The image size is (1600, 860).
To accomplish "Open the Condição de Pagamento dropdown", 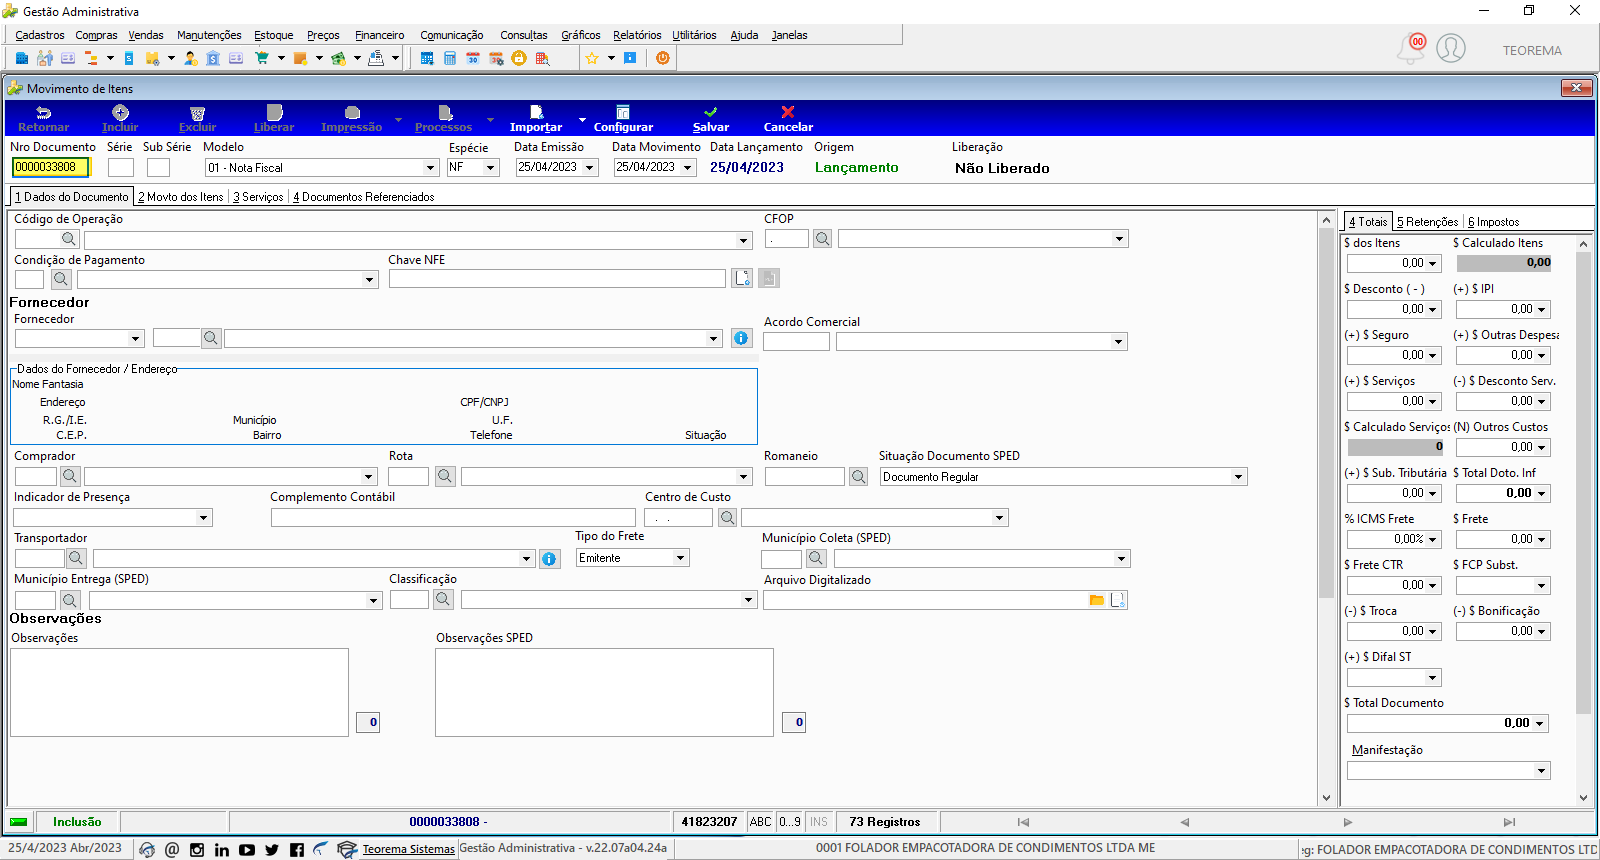I will (370, 280).
